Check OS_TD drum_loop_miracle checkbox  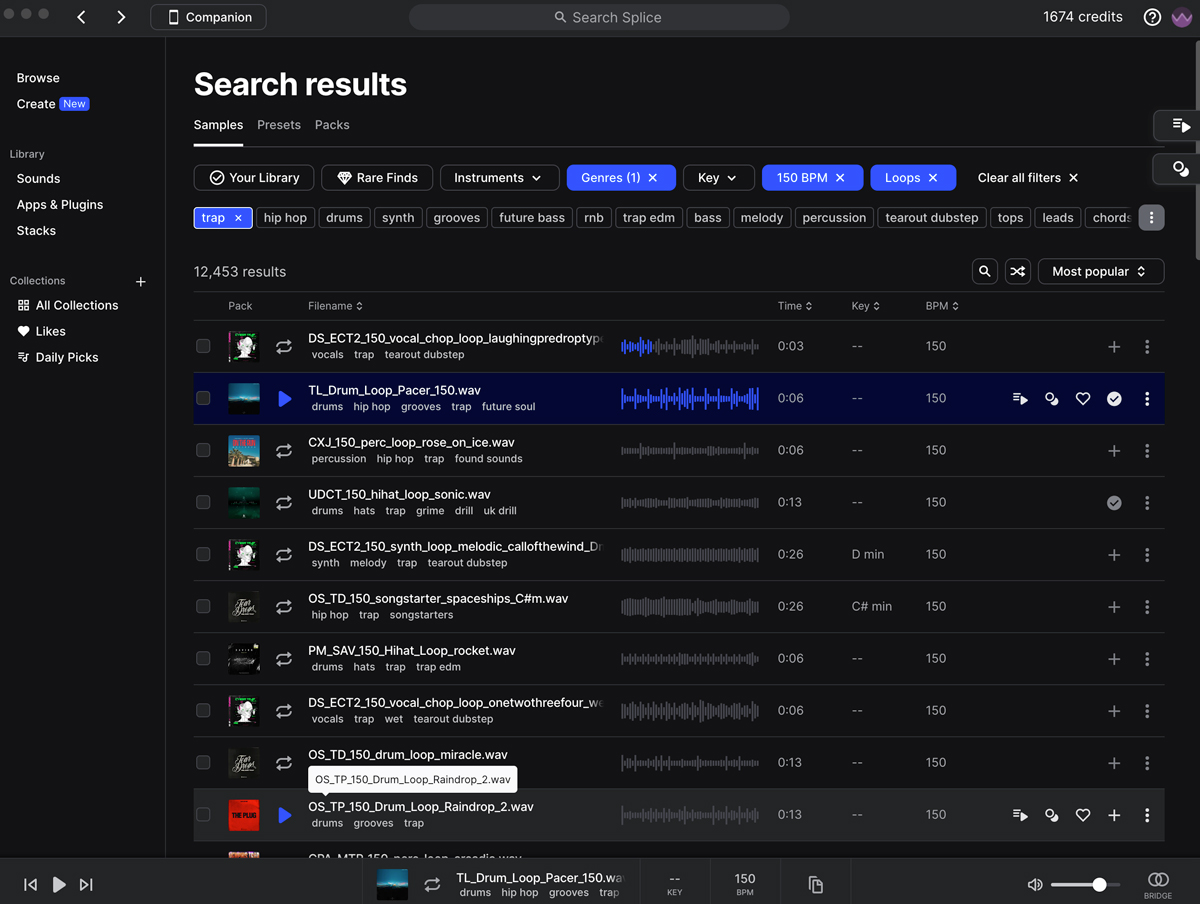coord(203,762)
